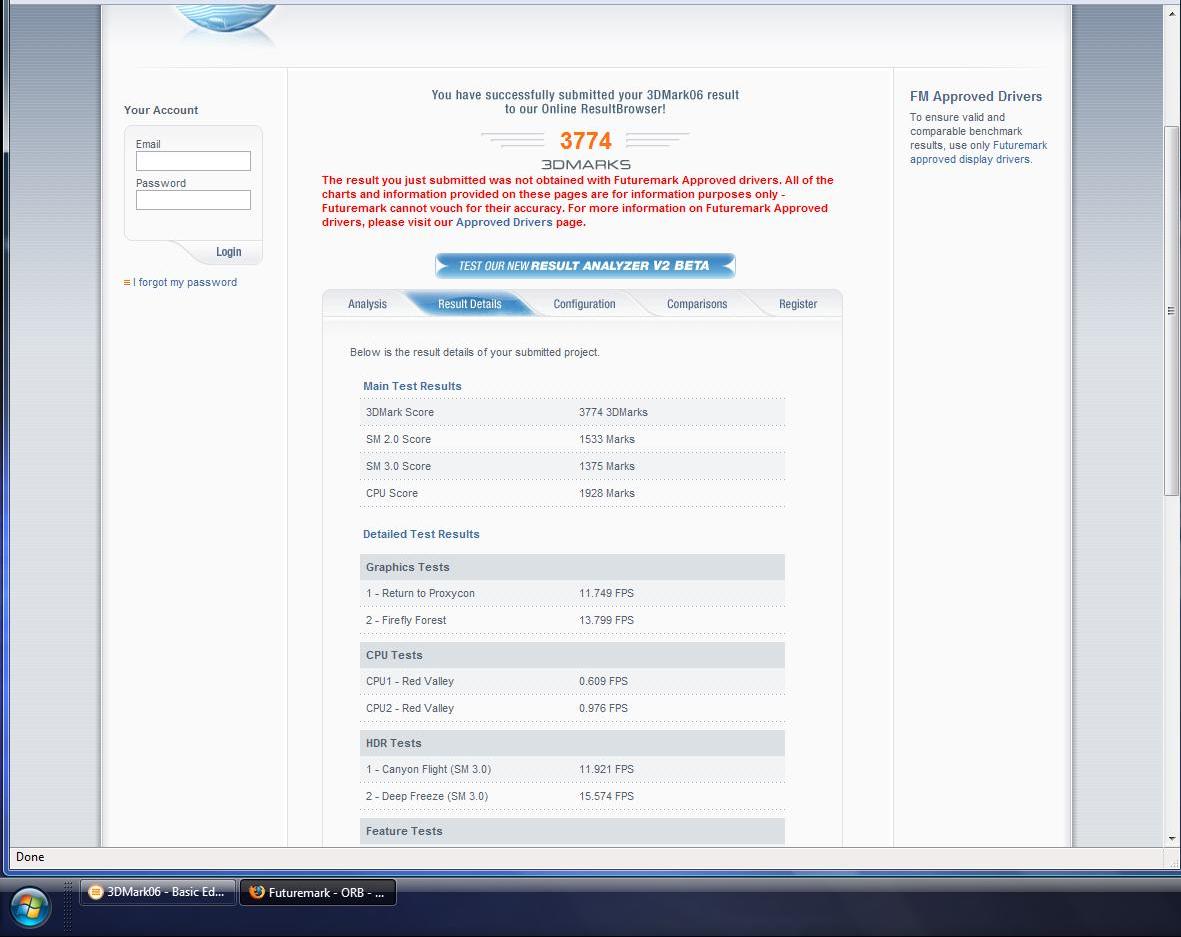The image size is (1181, 937).
Task: Switch to the Analysis tab
Action: (x=368, y=304)
